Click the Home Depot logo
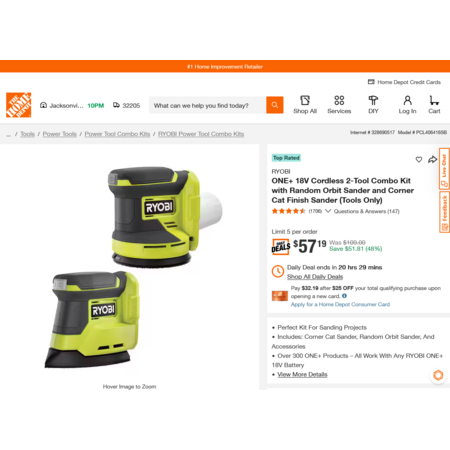The image size is (450, 450). click(x=19, y=105)
